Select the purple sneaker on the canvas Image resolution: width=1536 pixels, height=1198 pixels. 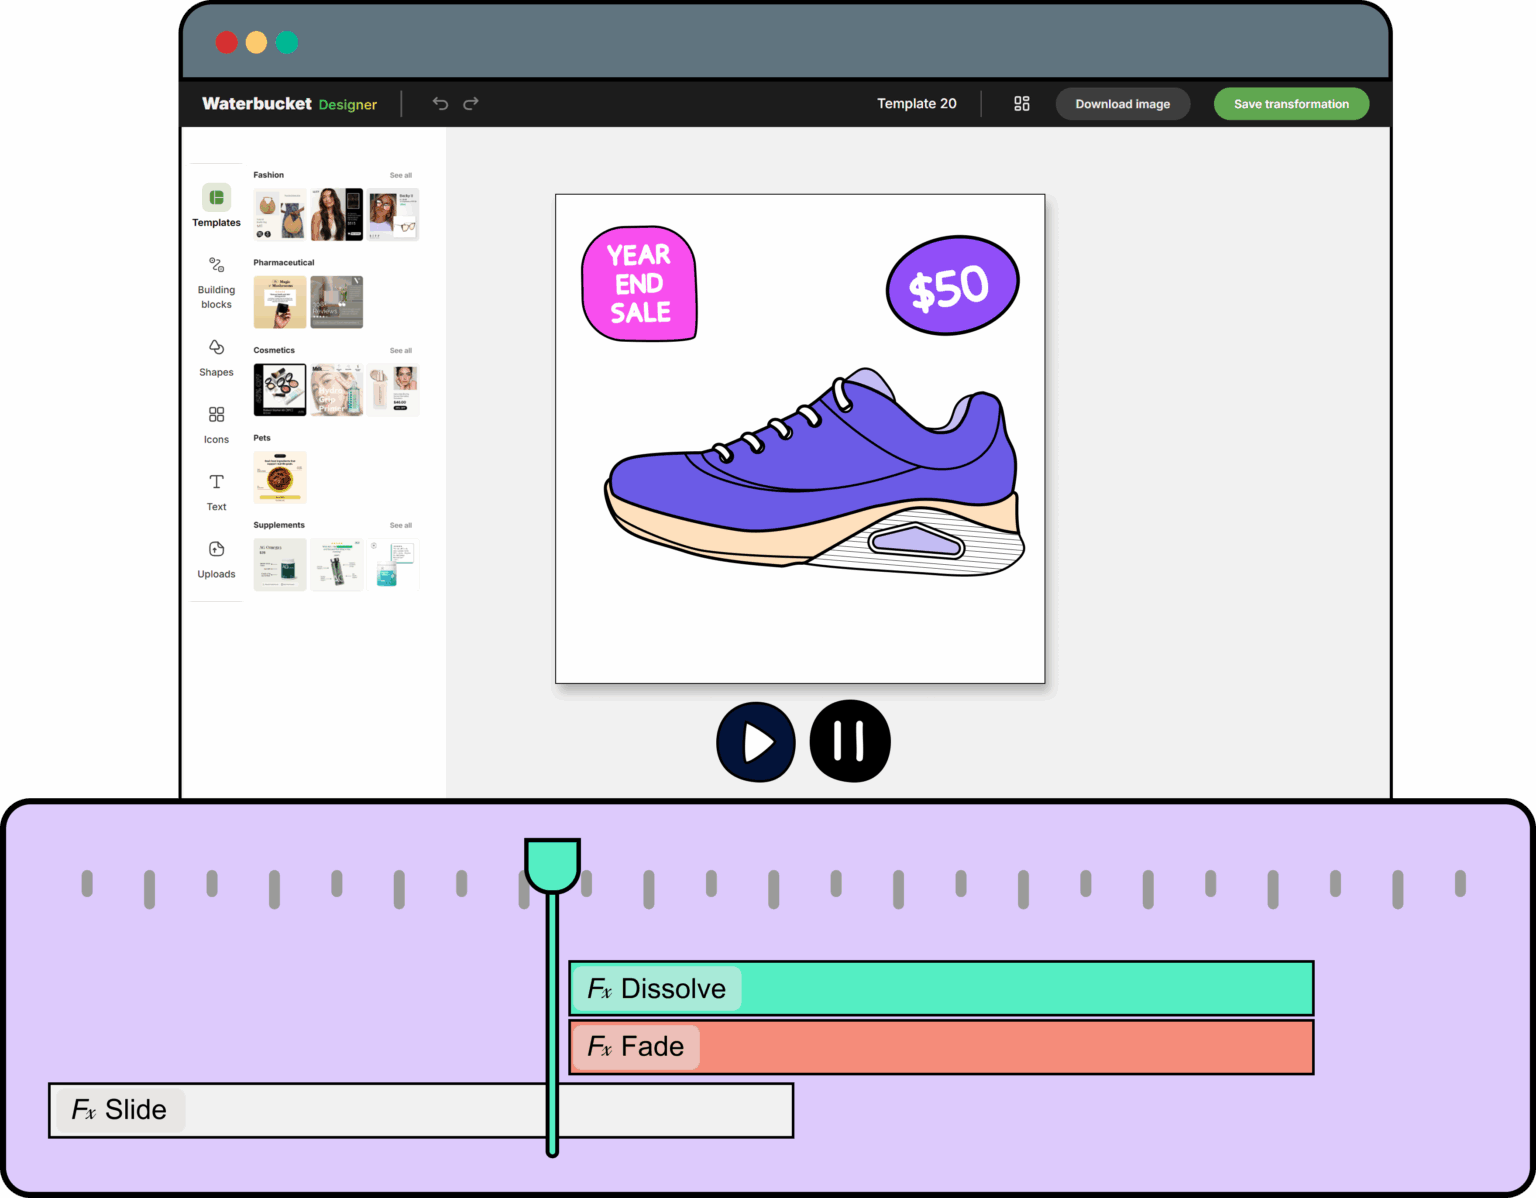click(x=815, y=472)
